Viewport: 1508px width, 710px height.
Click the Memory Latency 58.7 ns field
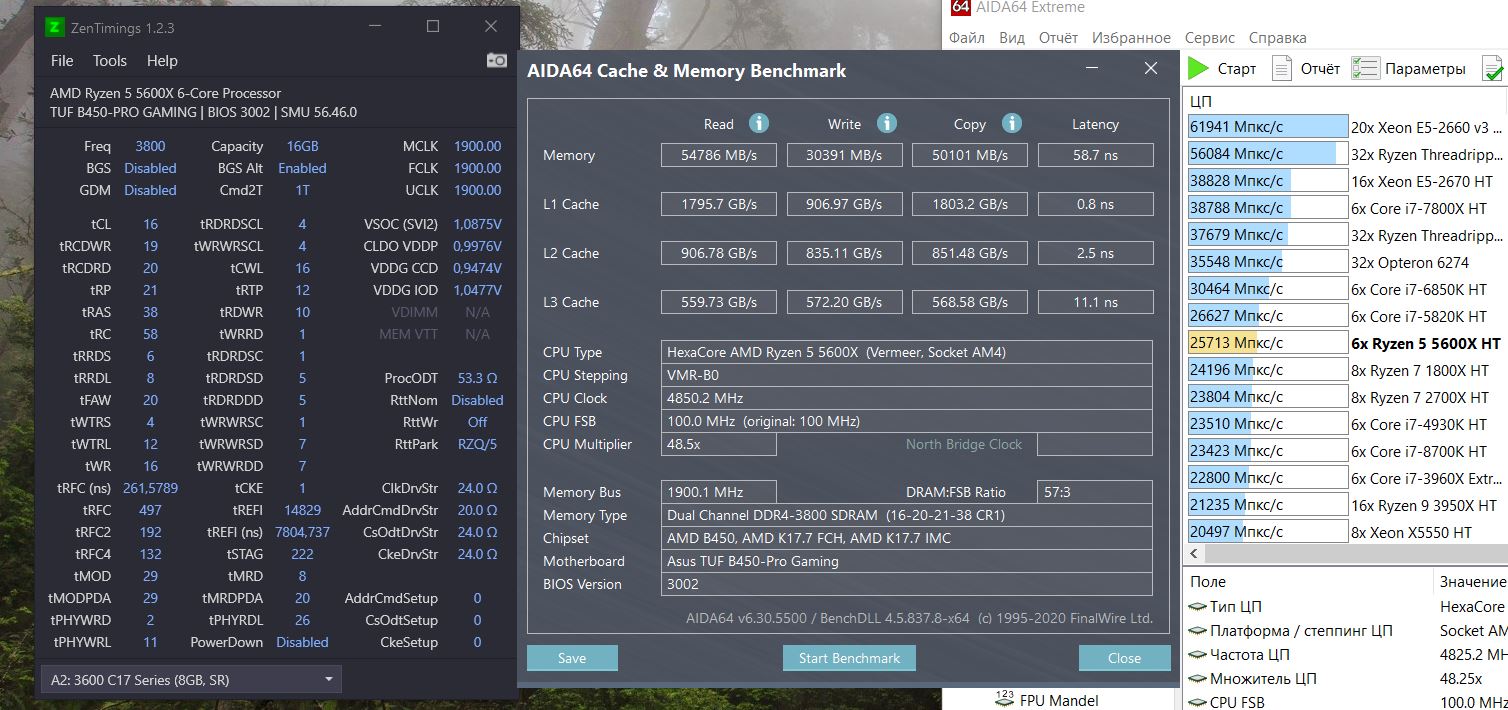[x=1095, y=155]
